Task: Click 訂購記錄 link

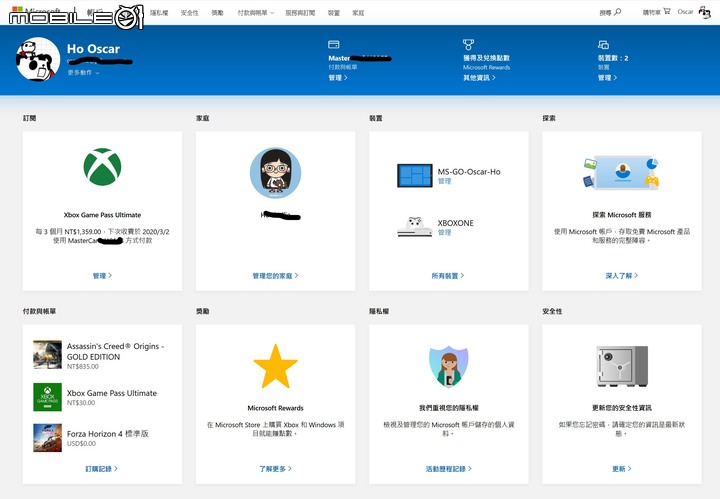Action: [x=101, y=469]
